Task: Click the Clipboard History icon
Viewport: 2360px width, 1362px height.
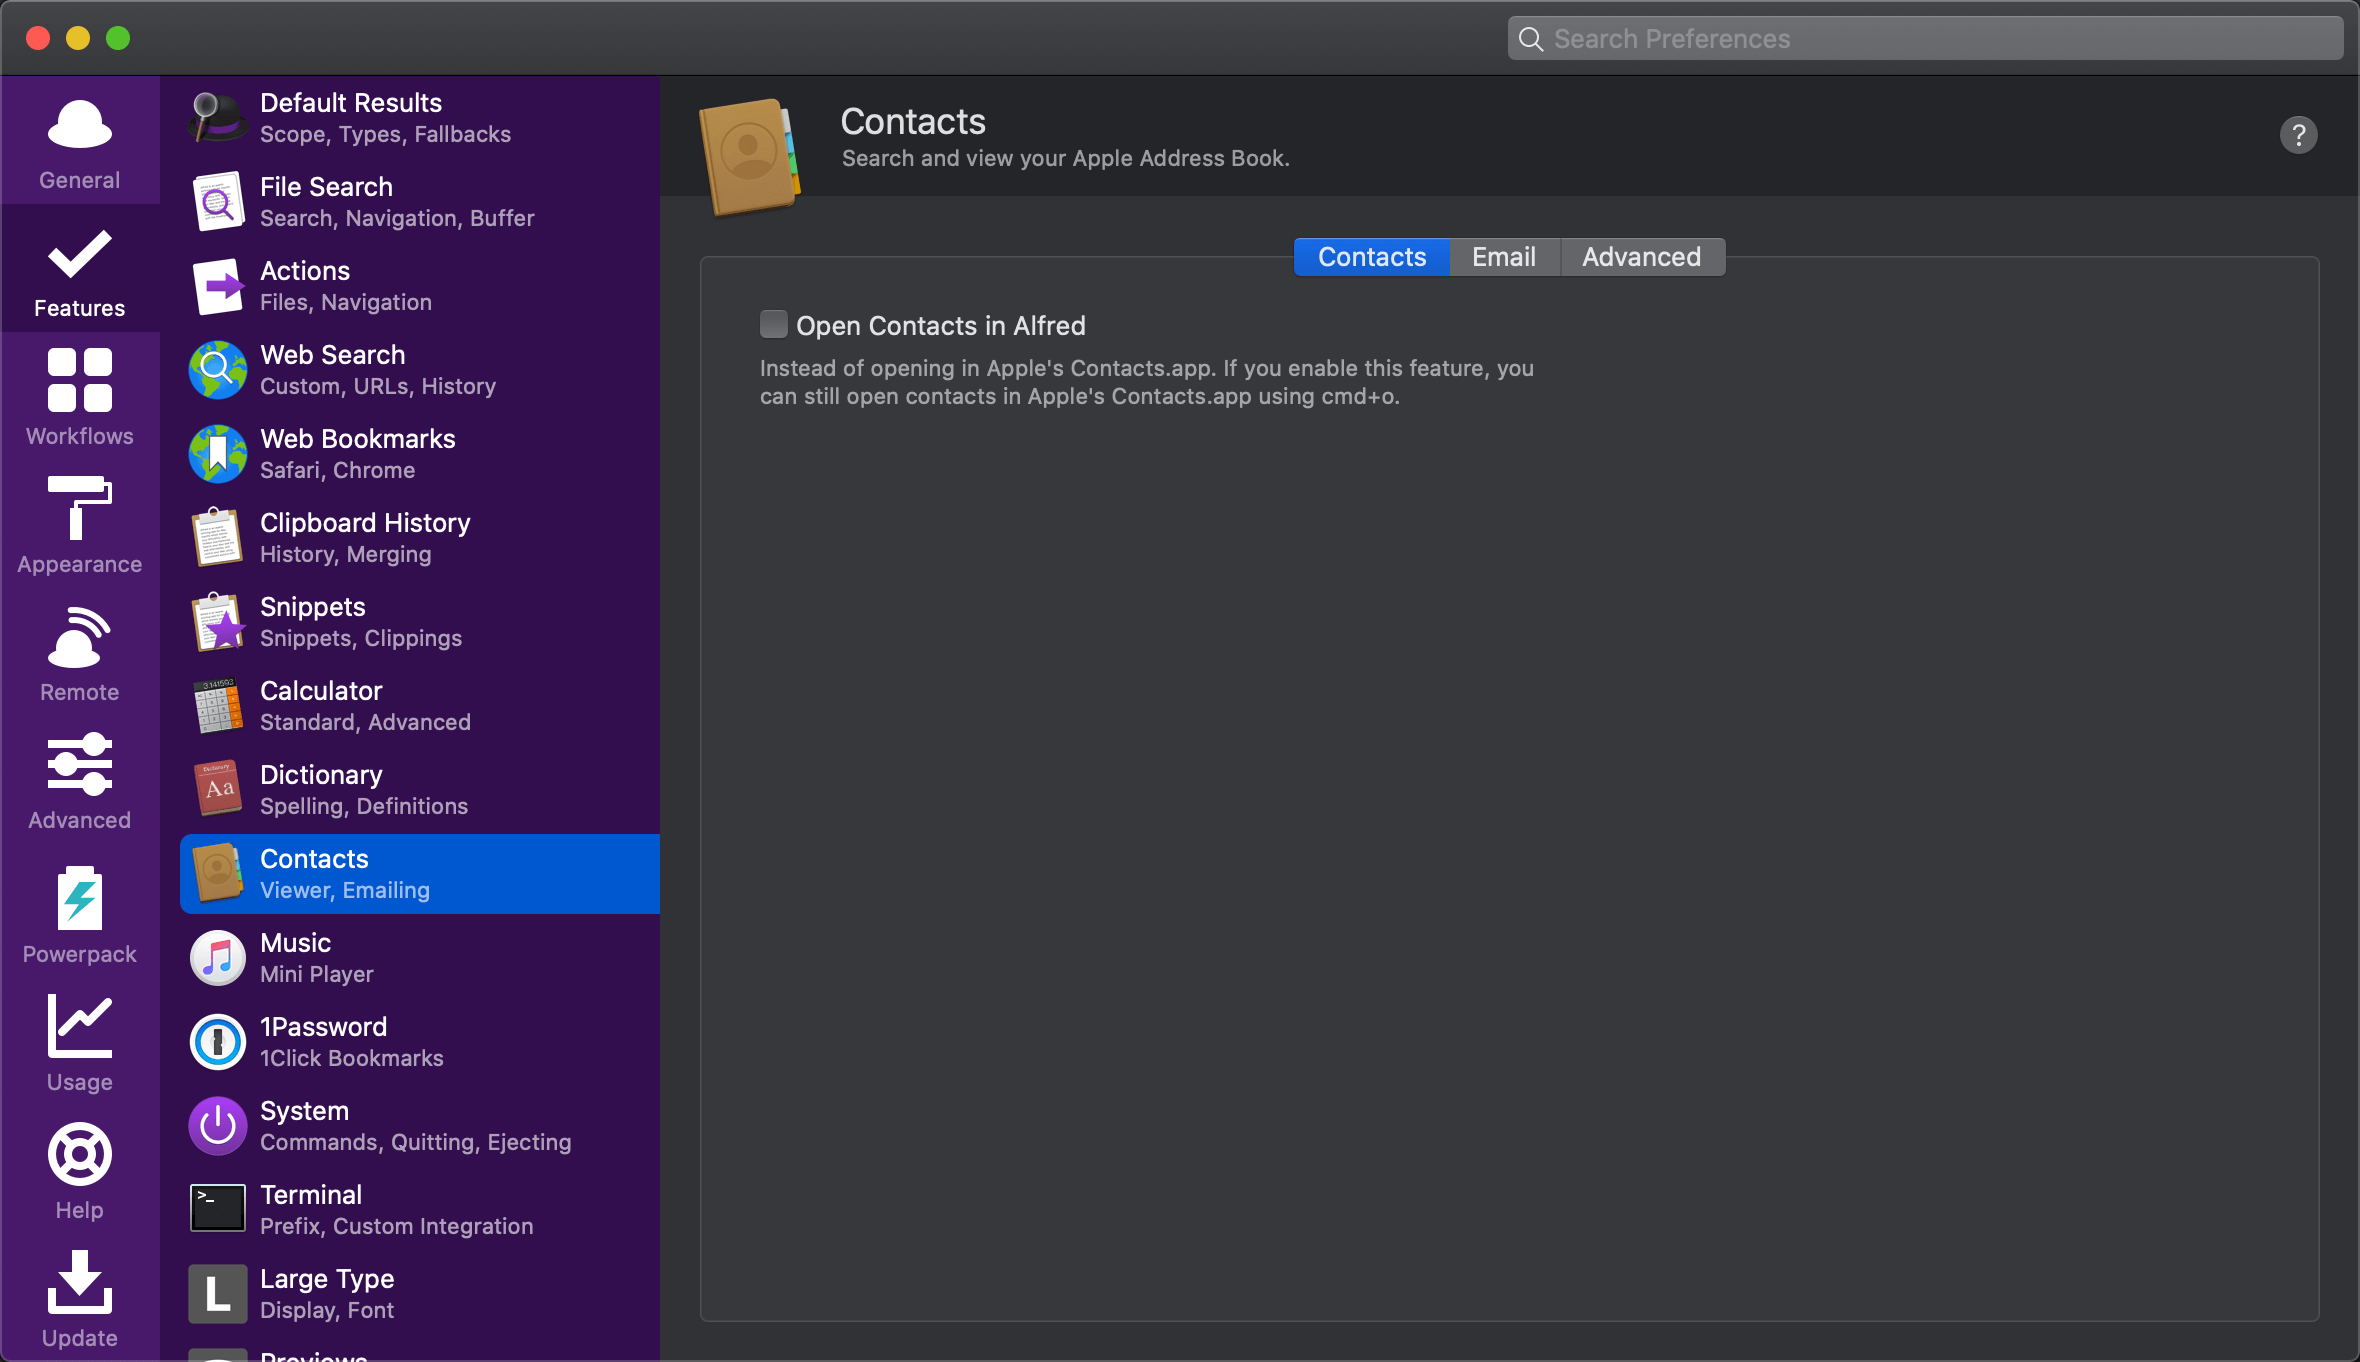Action: click(x=218, y=538)
